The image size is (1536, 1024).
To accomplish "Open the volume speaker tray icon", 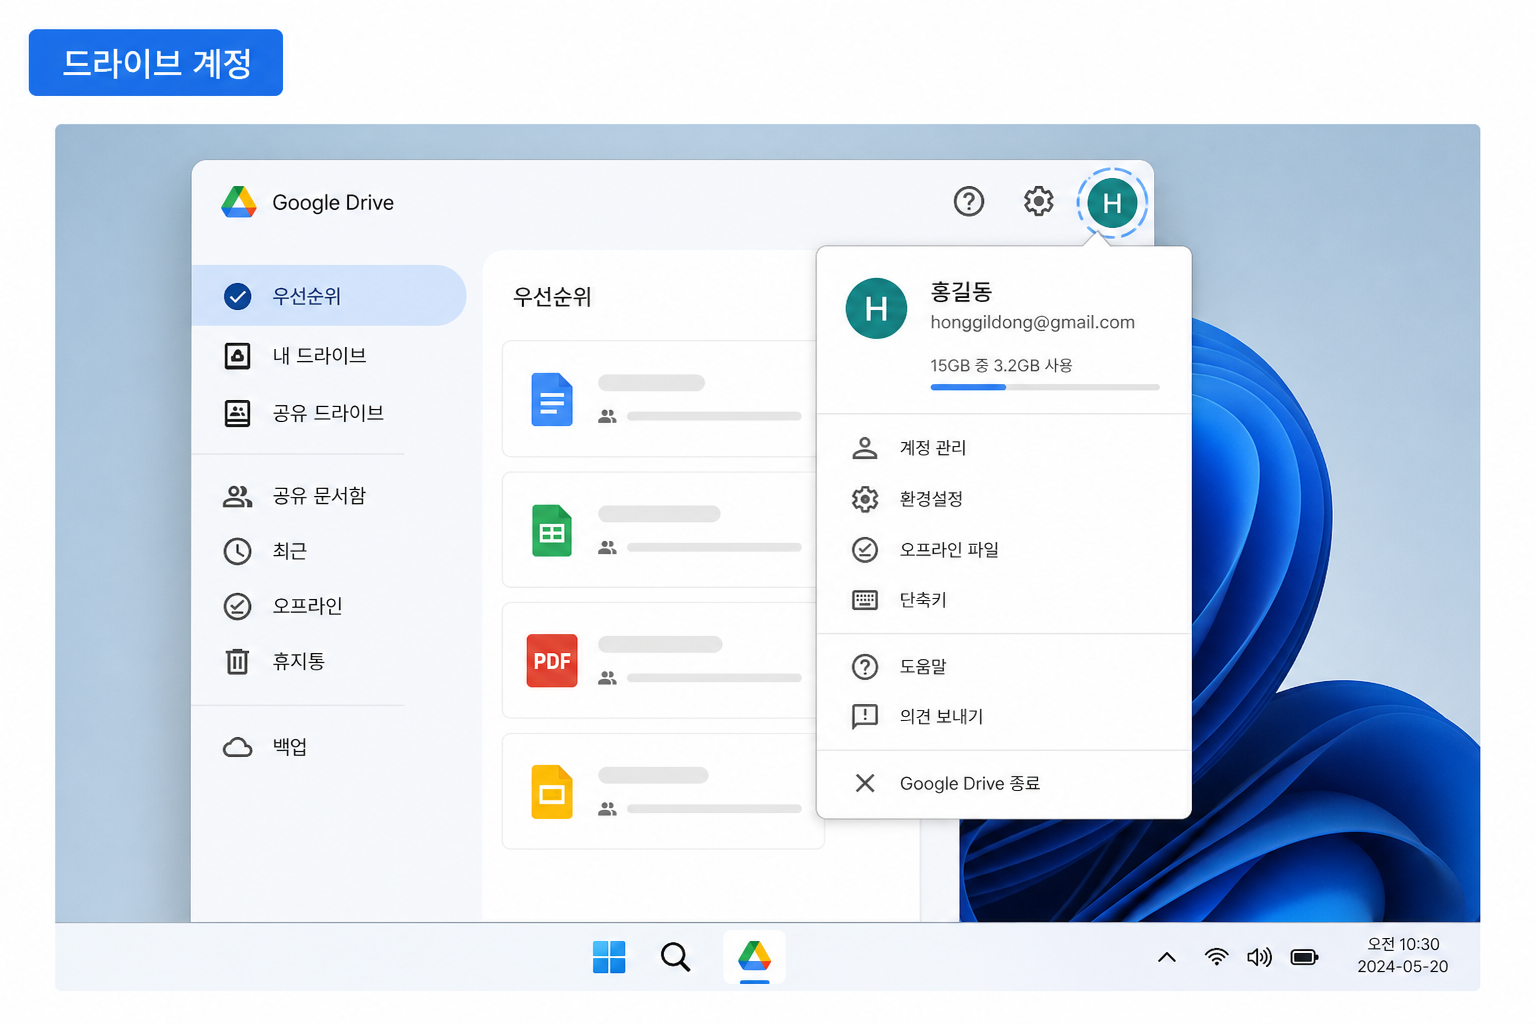I will [1259, 957].
